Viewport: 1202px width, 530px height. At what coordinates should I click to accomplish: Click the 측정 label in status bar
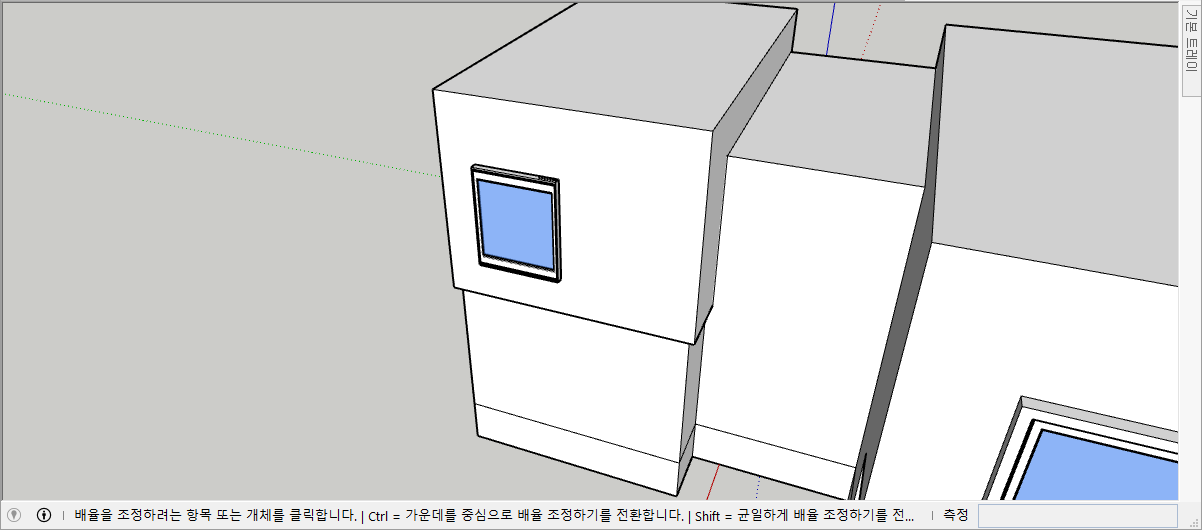tap(956, 515)
